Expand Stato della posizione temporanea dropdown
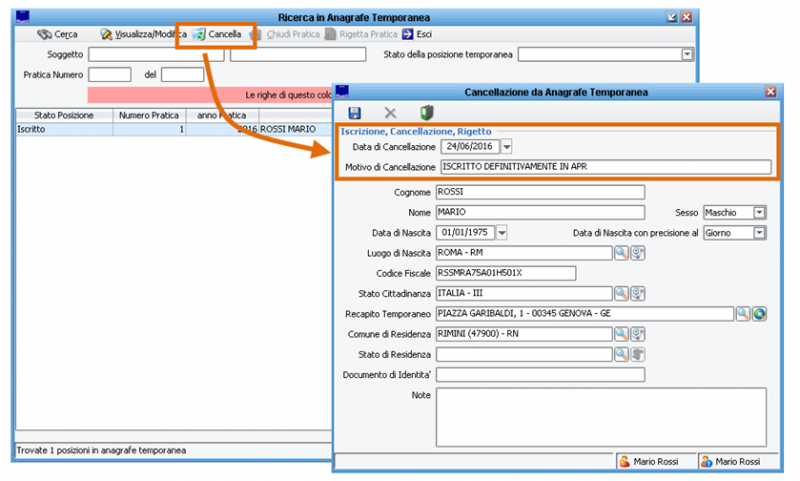This screenshot has height=481, width=800. point(689,54)
